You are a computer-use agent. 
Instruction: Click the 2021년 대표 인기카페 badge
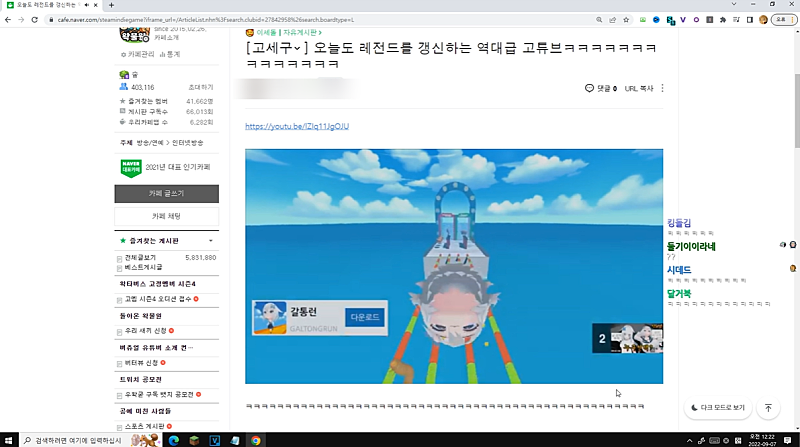click(165, 167)
